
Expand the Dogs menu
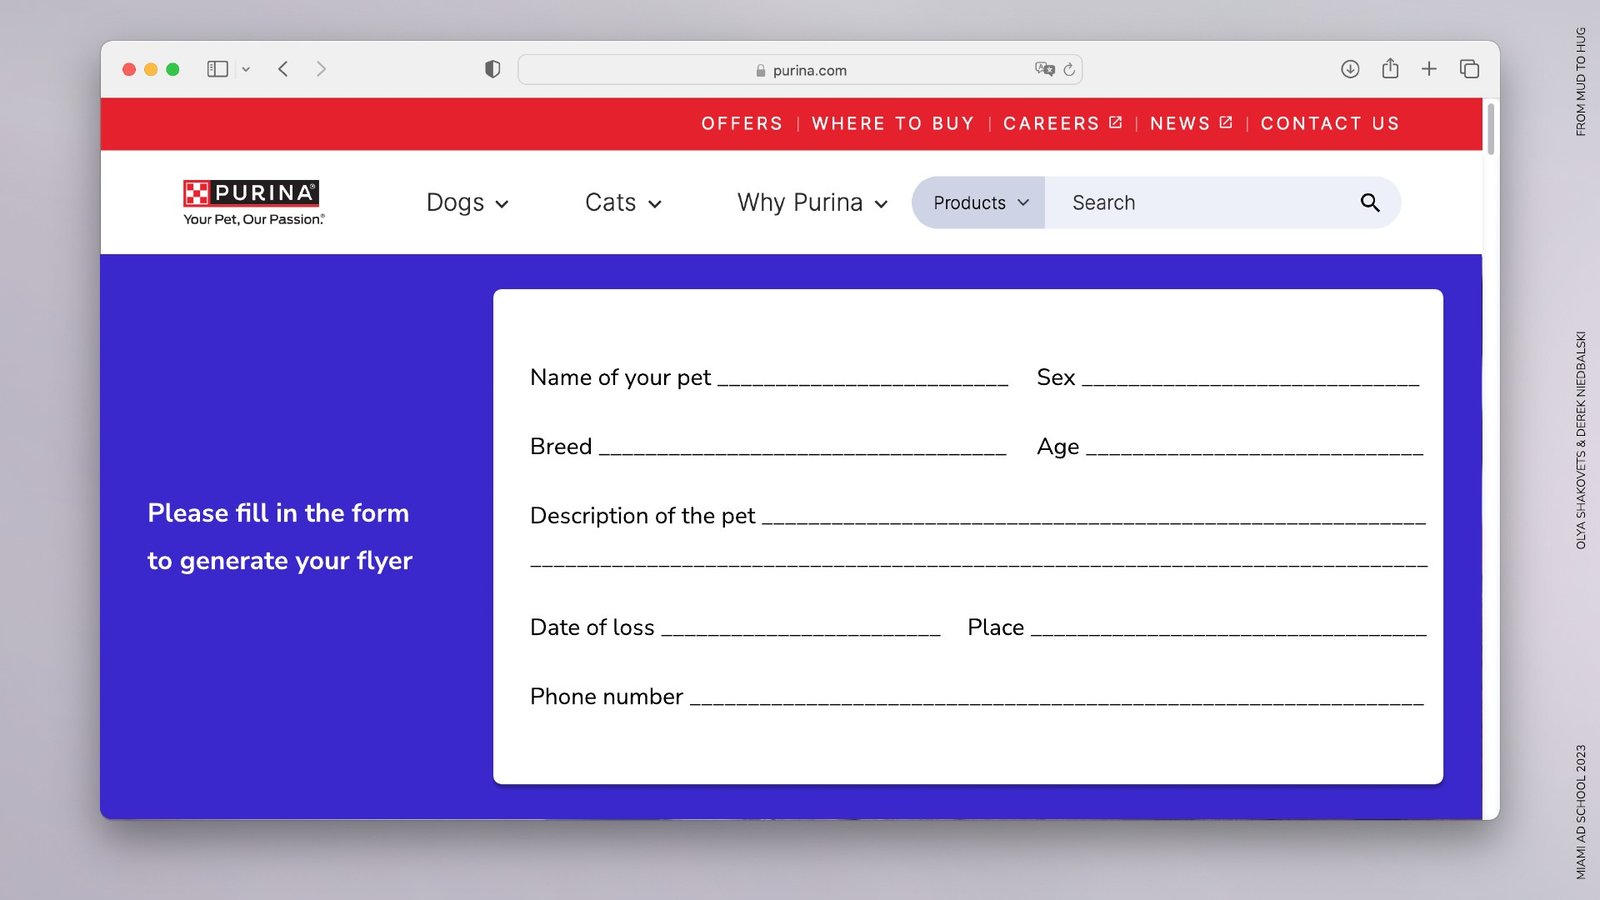click(467, 203)
